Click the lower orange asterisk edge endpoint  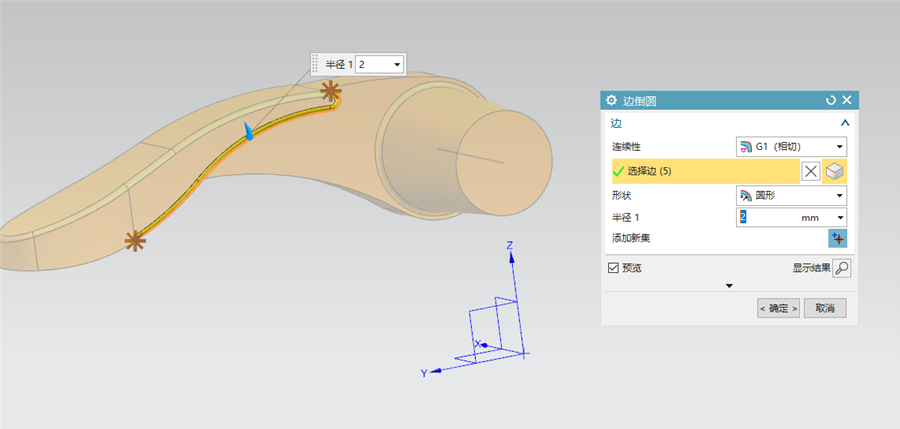coord(135,241)
